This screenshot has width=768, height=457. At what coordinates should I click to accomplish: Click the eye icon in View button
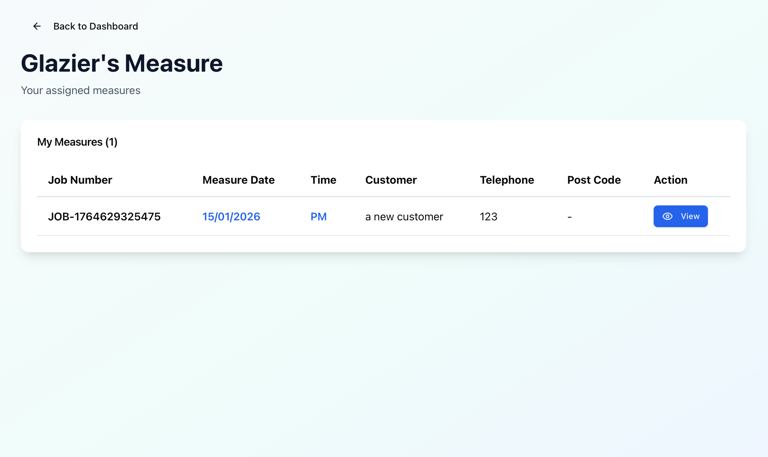click(x=668, y=217)
